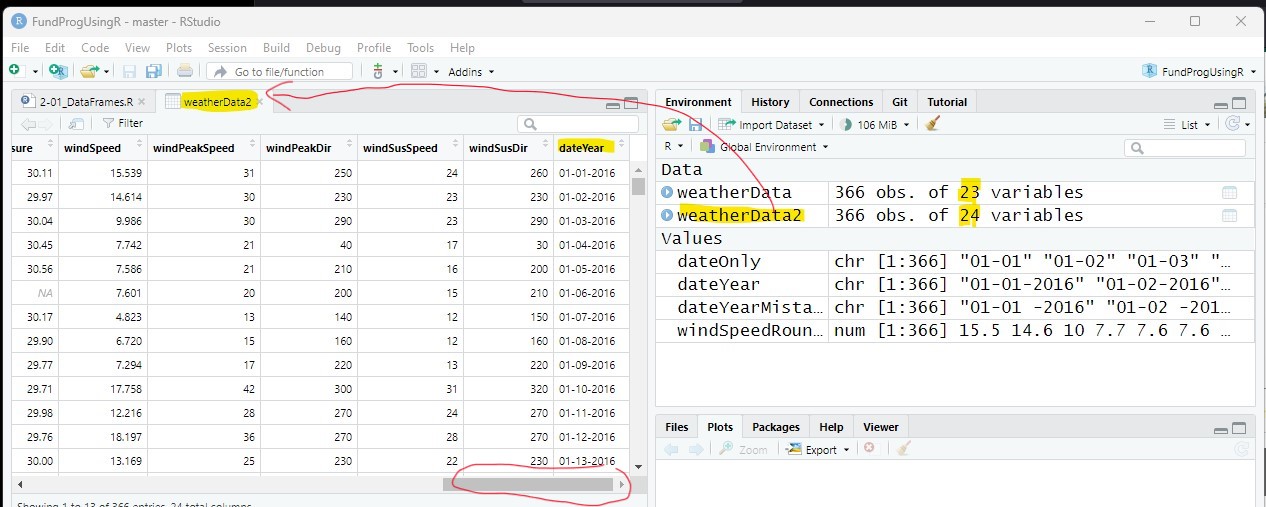Click the data viewer horizontal scrollbar thumb
This screenshot has width=1266, height=507.
pos(527,484)
